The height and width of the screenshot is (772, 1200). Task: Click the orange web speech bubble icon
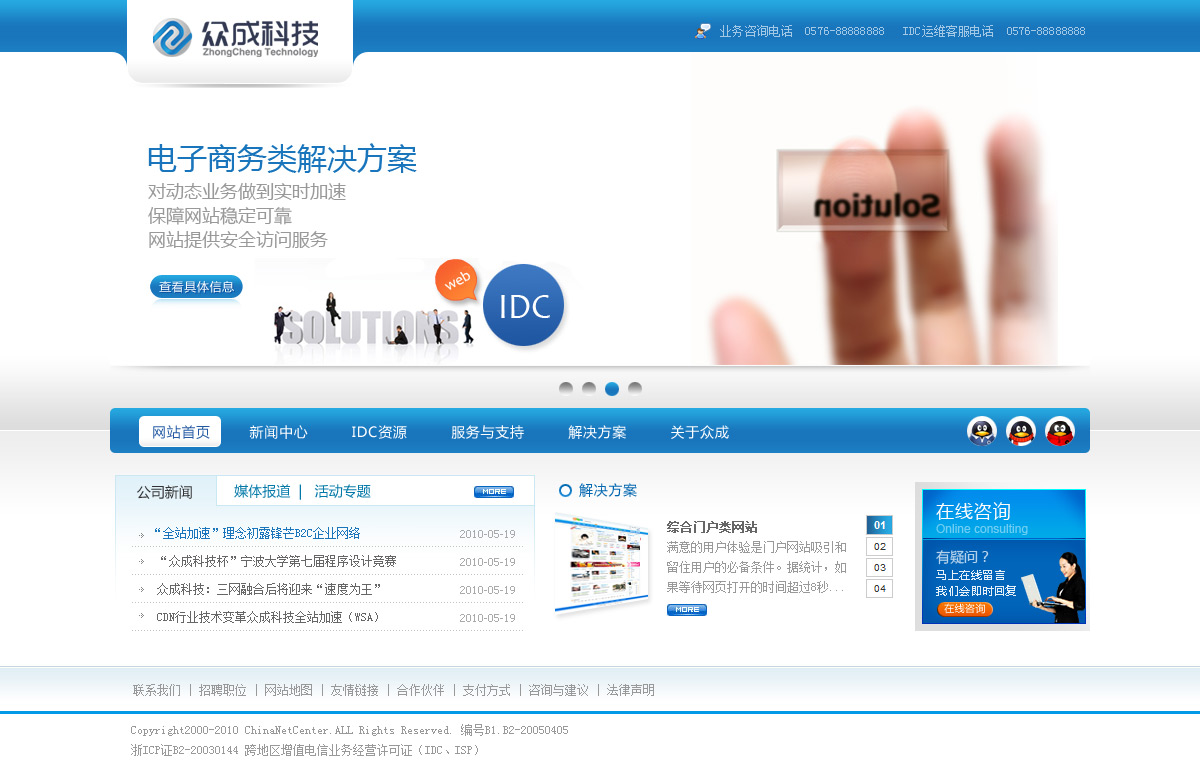tap(457, 281)
